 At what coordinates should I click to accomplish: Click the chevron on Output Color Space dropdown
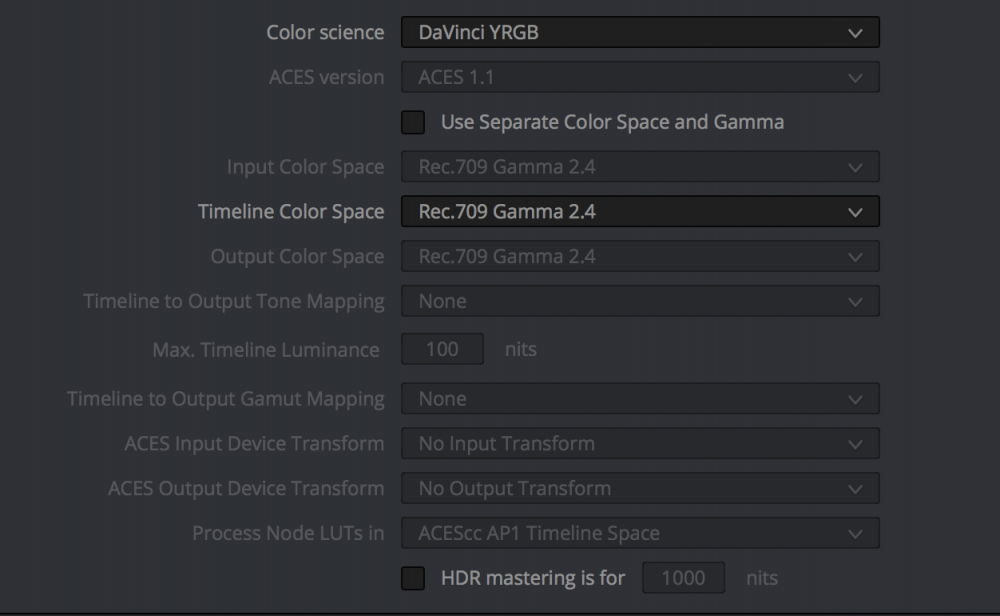(854, 257)
